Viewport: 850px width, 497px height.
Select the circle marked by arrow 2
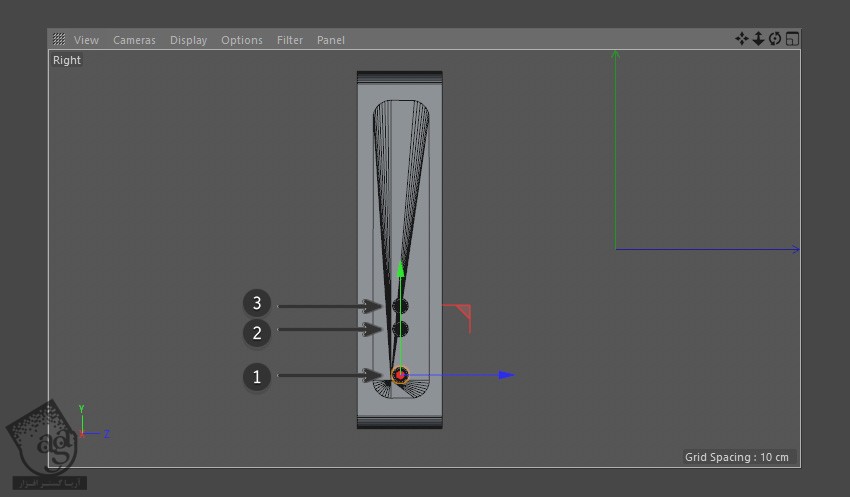pyautogui.click(x=400, y=329)
